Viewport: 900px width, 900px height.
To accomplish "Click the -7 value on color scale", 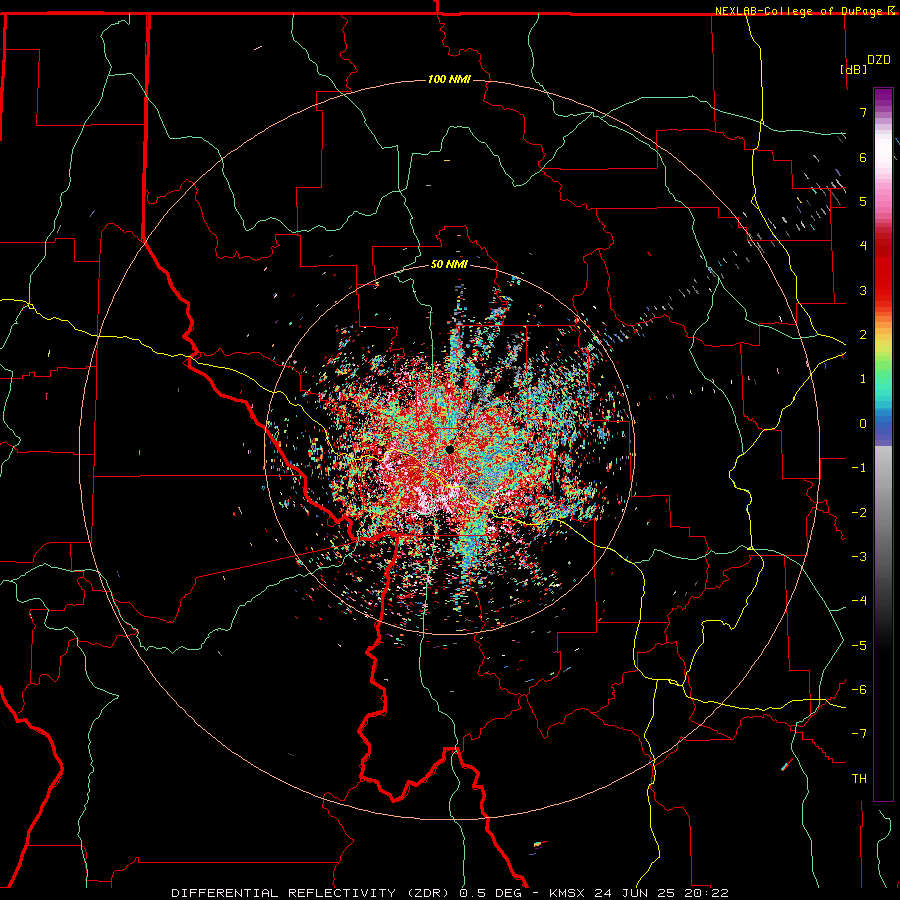I will click(859, 734).
